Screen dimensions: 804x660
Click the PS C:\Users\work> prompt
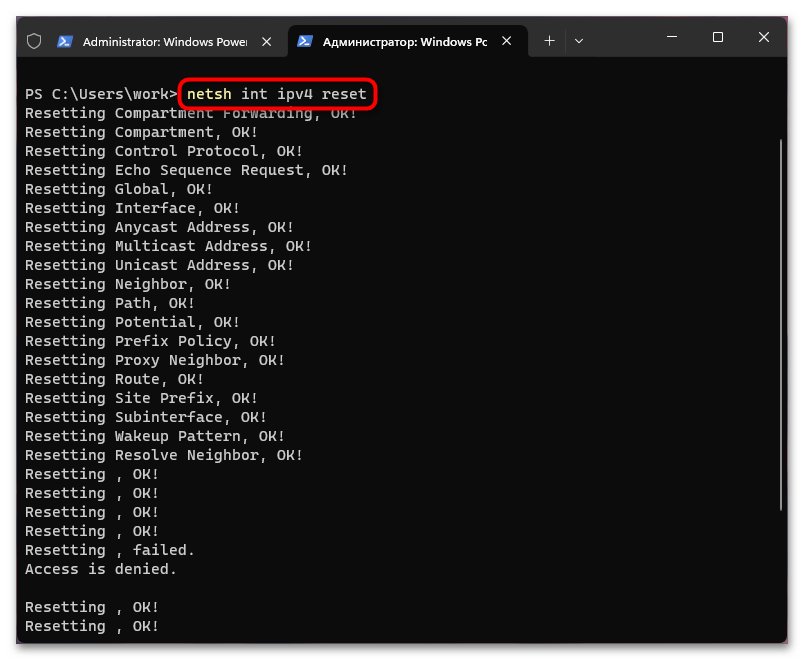(x=99, y=93)
